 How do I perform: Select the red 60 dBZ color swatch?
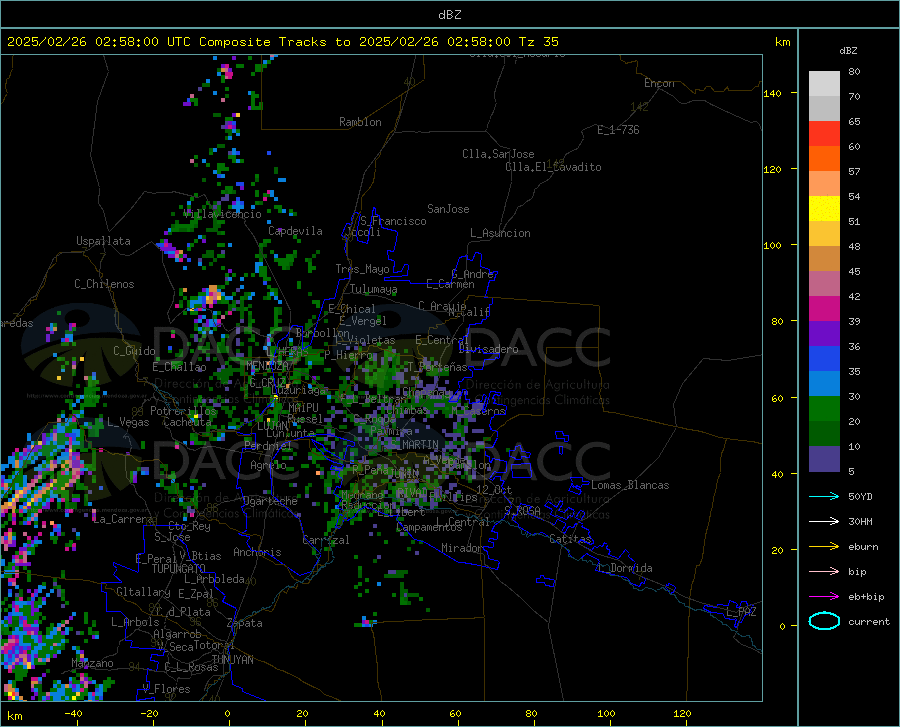coord(824,133)
